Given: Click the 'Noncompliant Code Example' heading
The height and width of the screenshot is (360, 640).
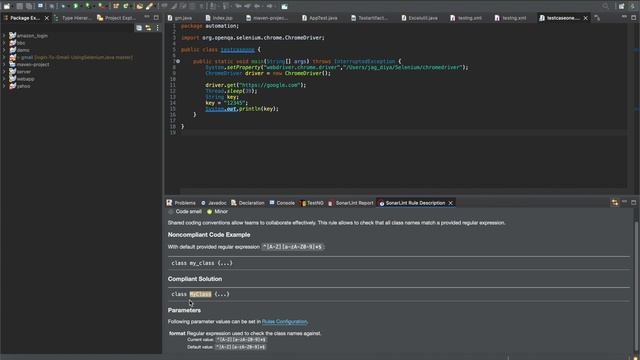Looking at the screenshot, I should [x=209, y=235].
